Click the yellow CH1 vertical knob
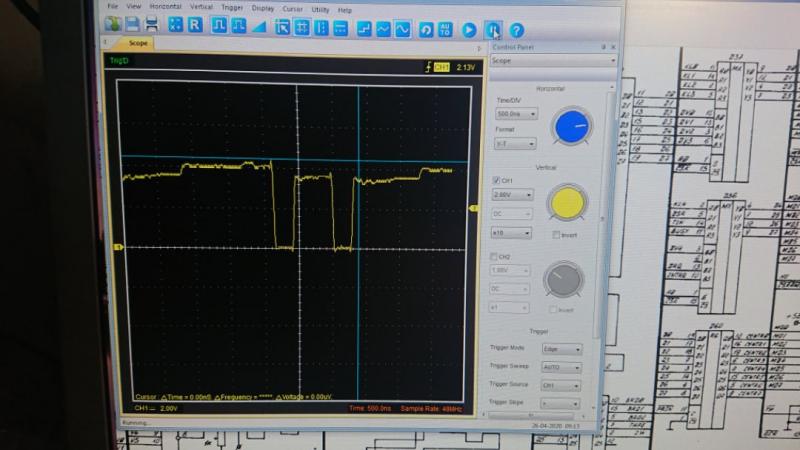The image size is (800, 450). pyautogui.click(x=567, y=202)
